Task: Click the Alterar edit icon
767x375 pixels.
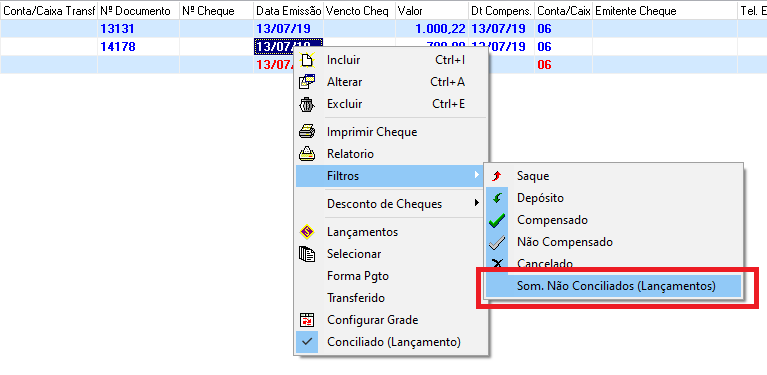Action: tap(307, 82)
